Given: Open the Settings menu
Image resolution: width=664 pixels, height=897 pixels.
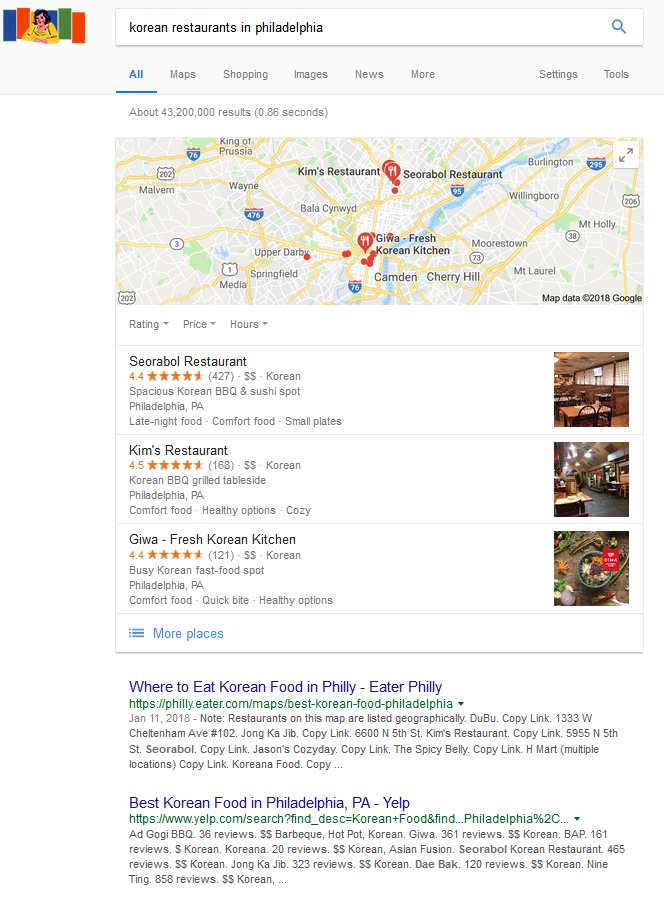Looking at the screenshot, I should point(558,74).
